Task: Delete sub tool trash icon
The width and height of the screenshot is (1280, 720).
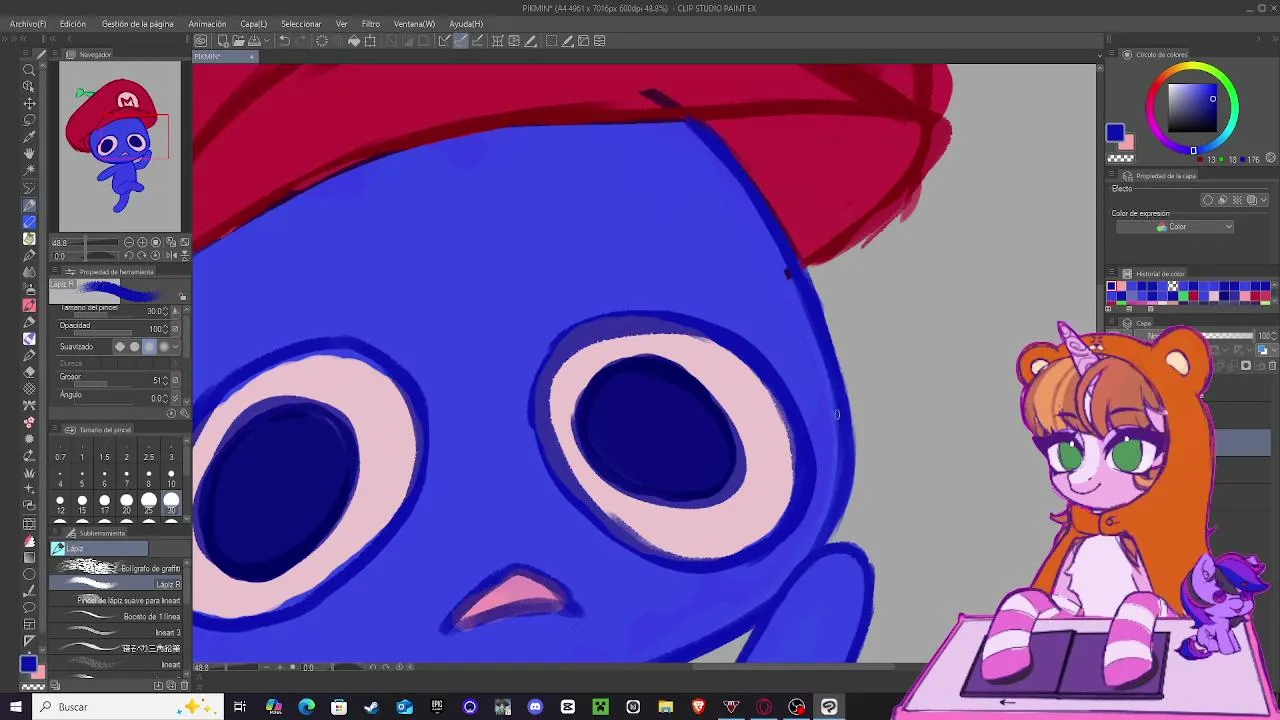Action: pyautogui.click(x=185, y=686)
